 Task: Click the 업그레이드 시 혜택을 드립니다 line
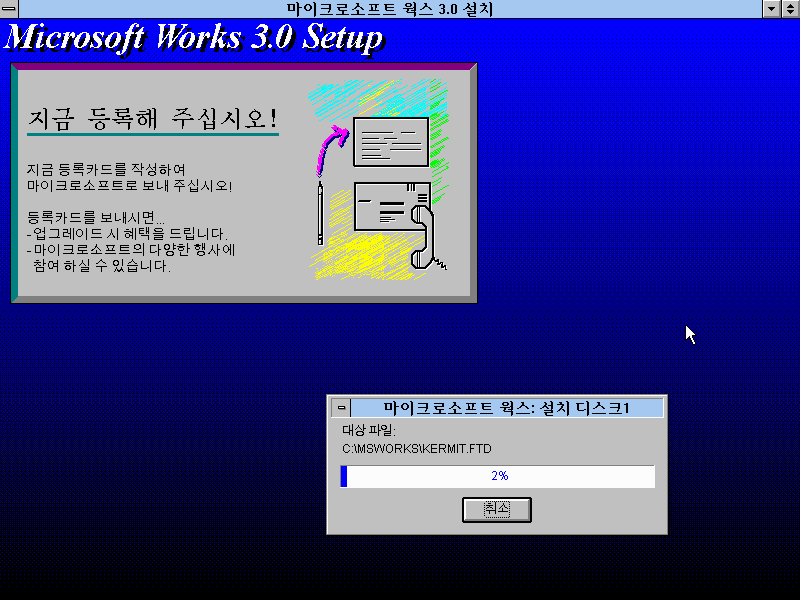127,234
